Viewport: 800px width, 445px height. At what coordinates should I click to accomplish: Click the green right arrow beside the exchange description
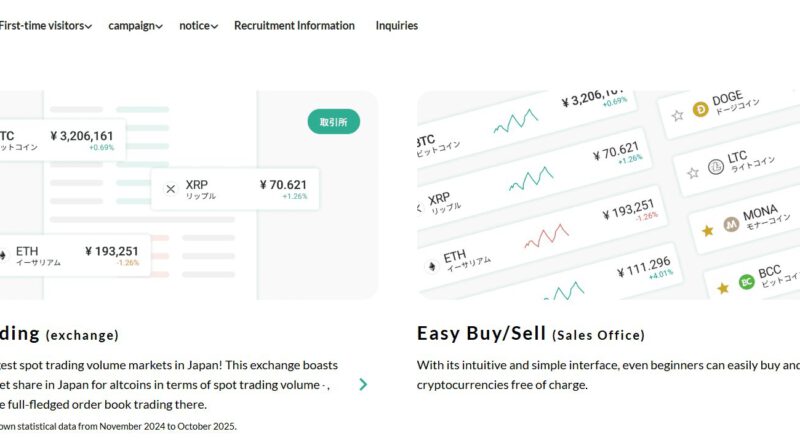pyautogui.click(x=363, y=384)
